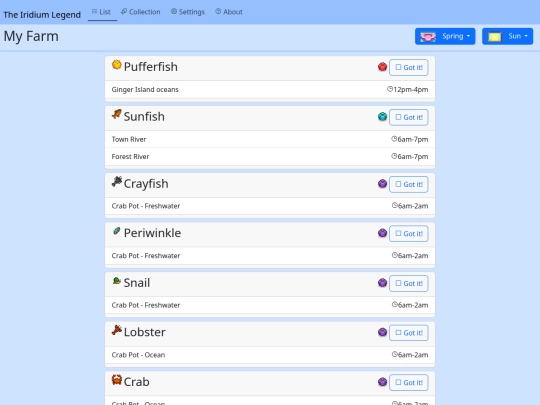
Task: Click clock icon in Crayfish location row
Action: (x=395, y=206)
